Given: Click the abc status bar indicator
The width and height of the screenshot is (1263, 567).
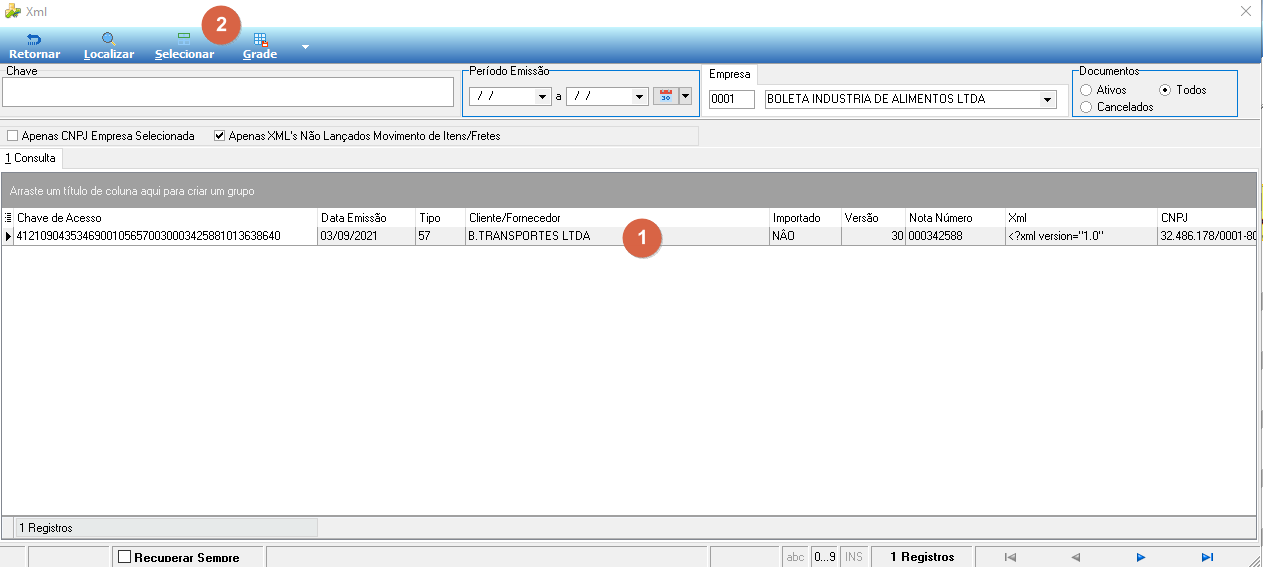Looking at the screenshot, I should coord(795,557).
